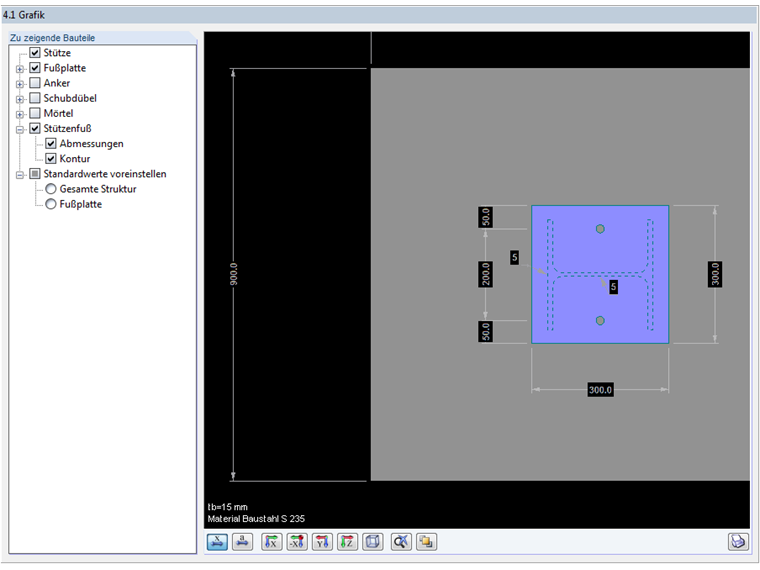The height and width of the screenshot is (570, 760).
Task: Click the tb=15 mm info text
Action: [228, 507]
